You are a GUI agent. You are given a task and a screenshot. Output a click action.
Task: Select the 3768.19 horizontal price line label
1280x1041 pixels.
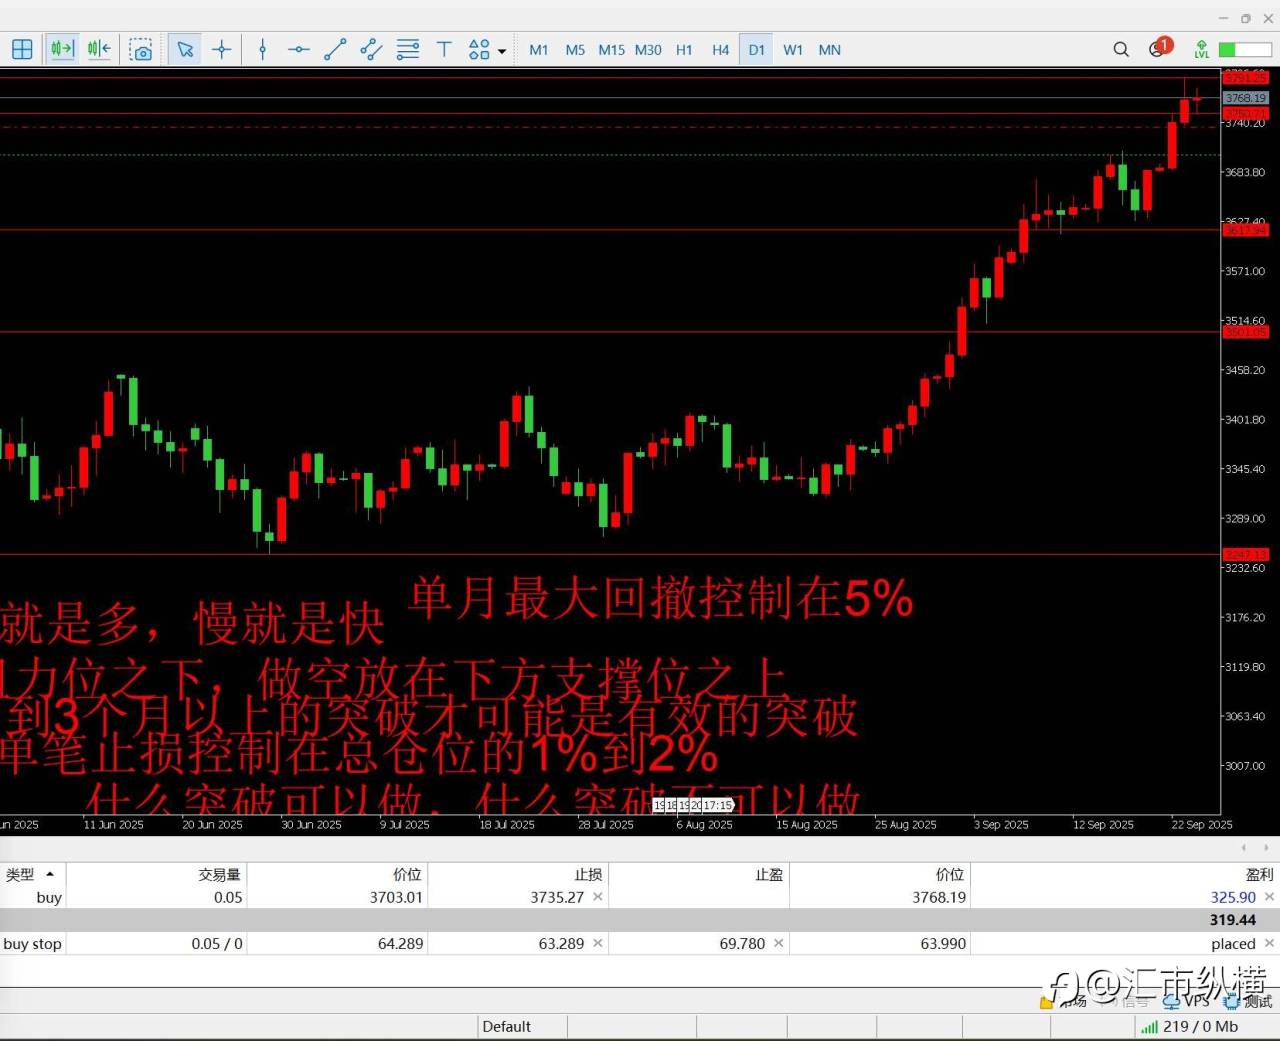1245,98
